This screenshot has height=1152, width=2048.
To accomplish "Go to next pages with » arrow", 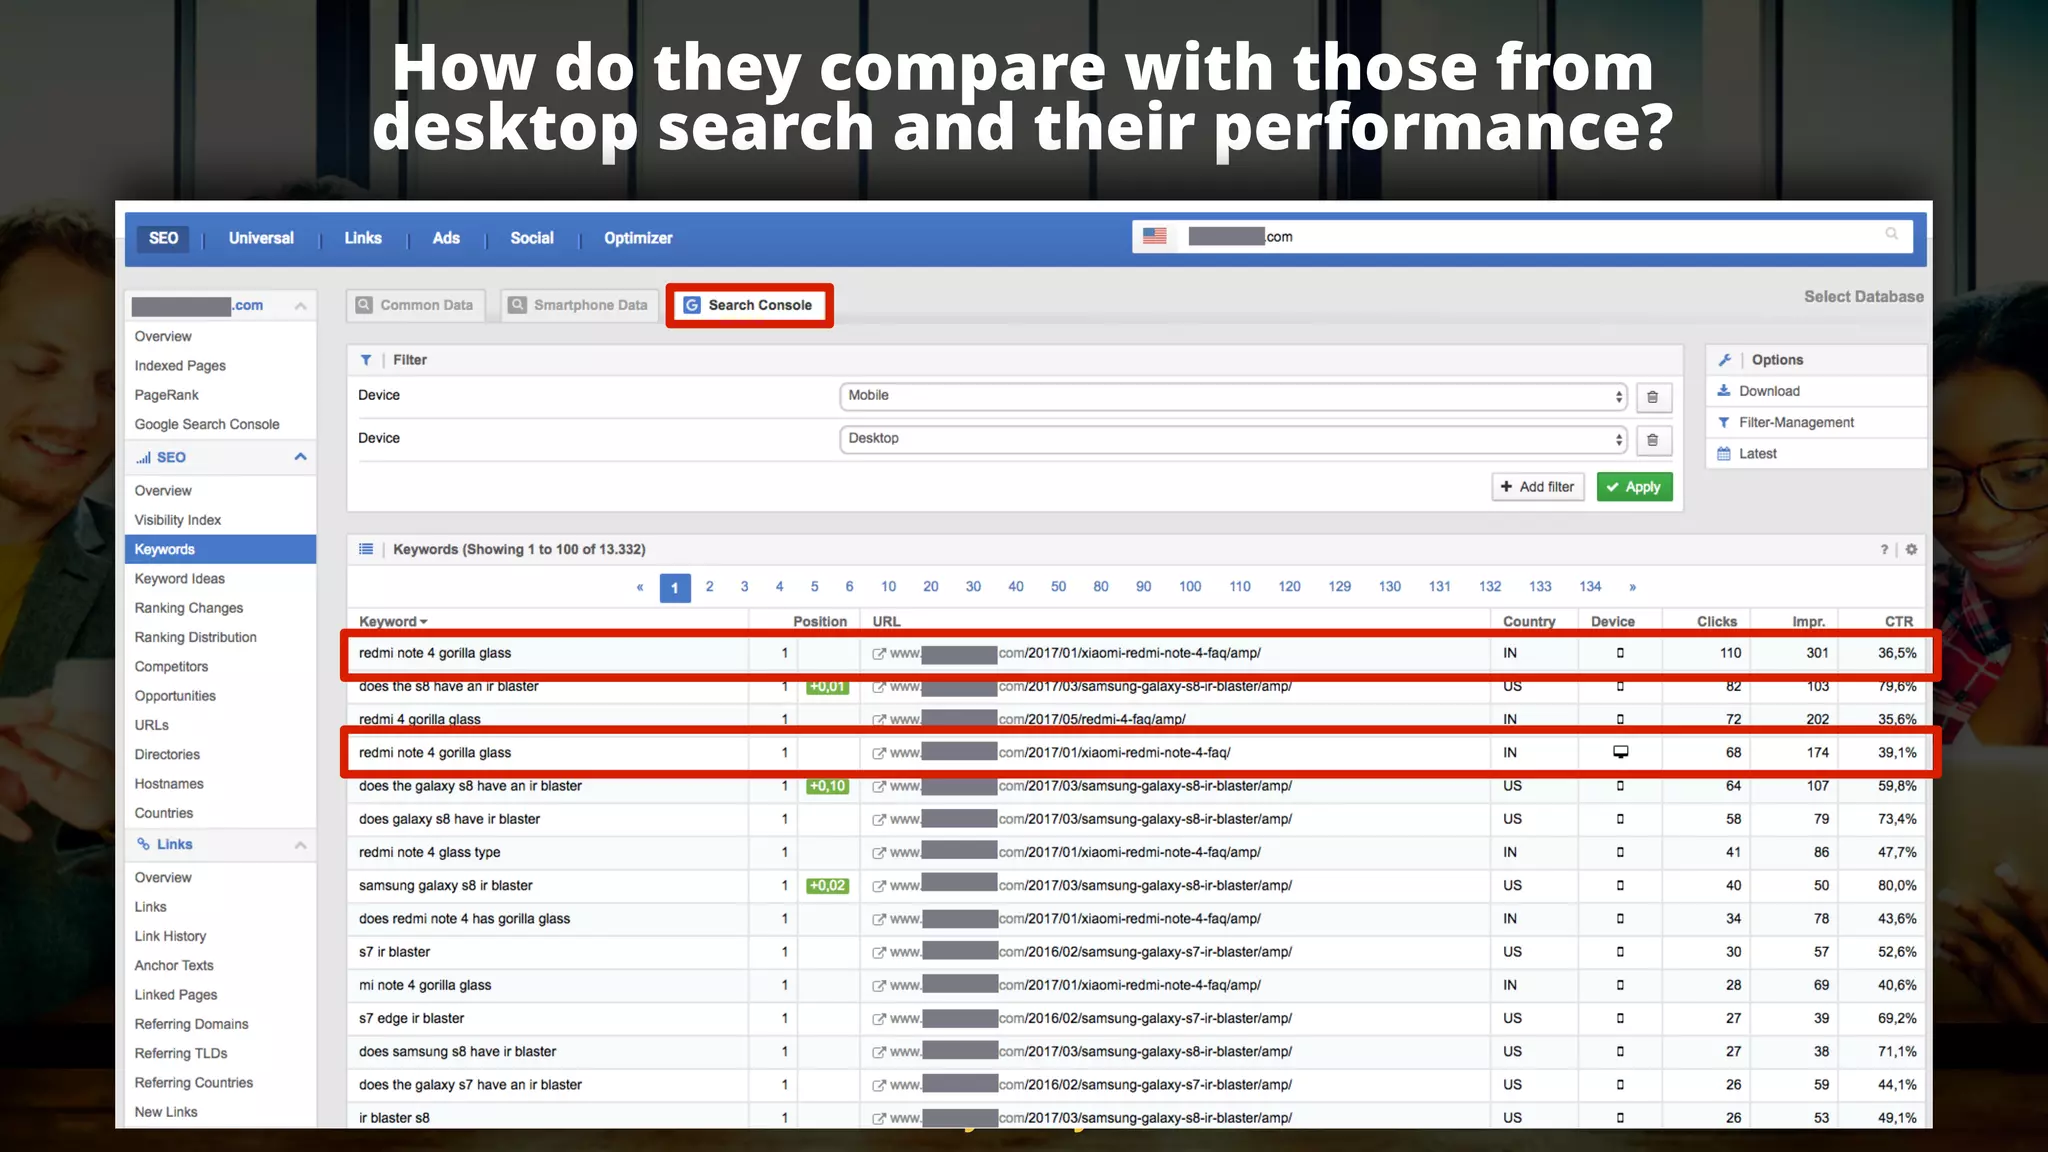I will point(1632,587).
